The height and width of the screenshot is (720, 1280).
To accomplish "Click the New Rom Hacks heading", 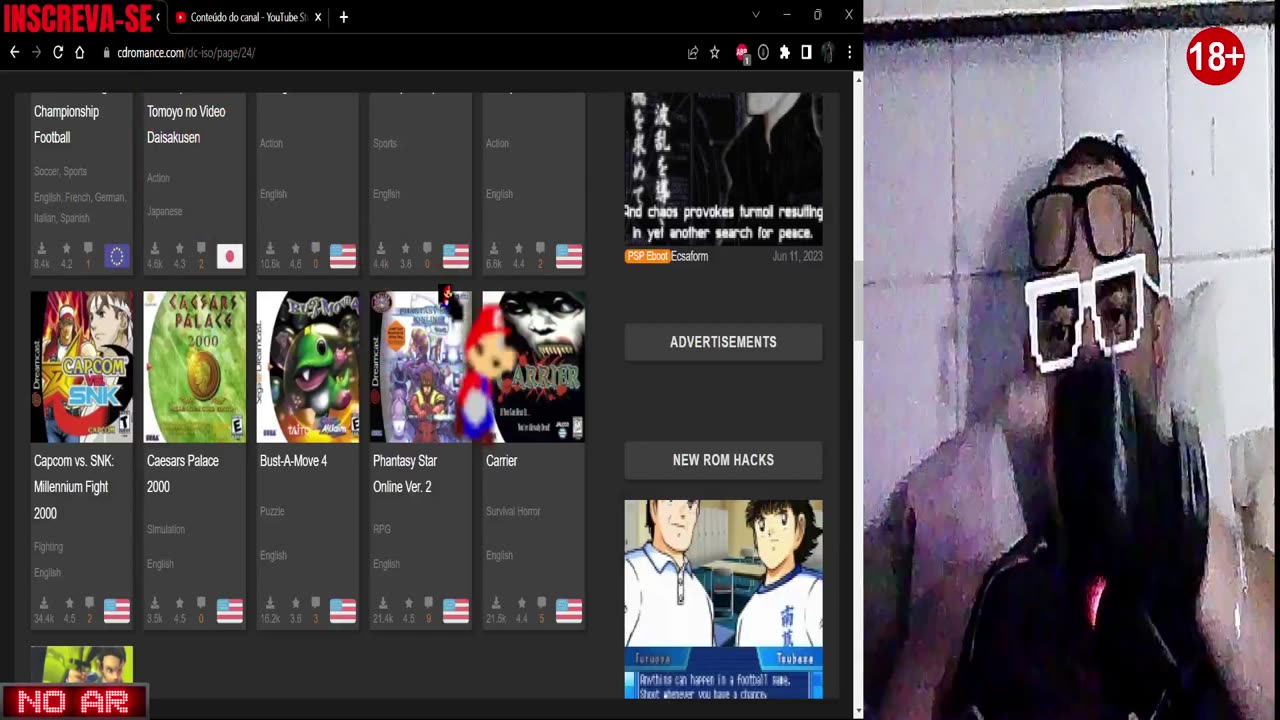I will (x=723, y=460).
